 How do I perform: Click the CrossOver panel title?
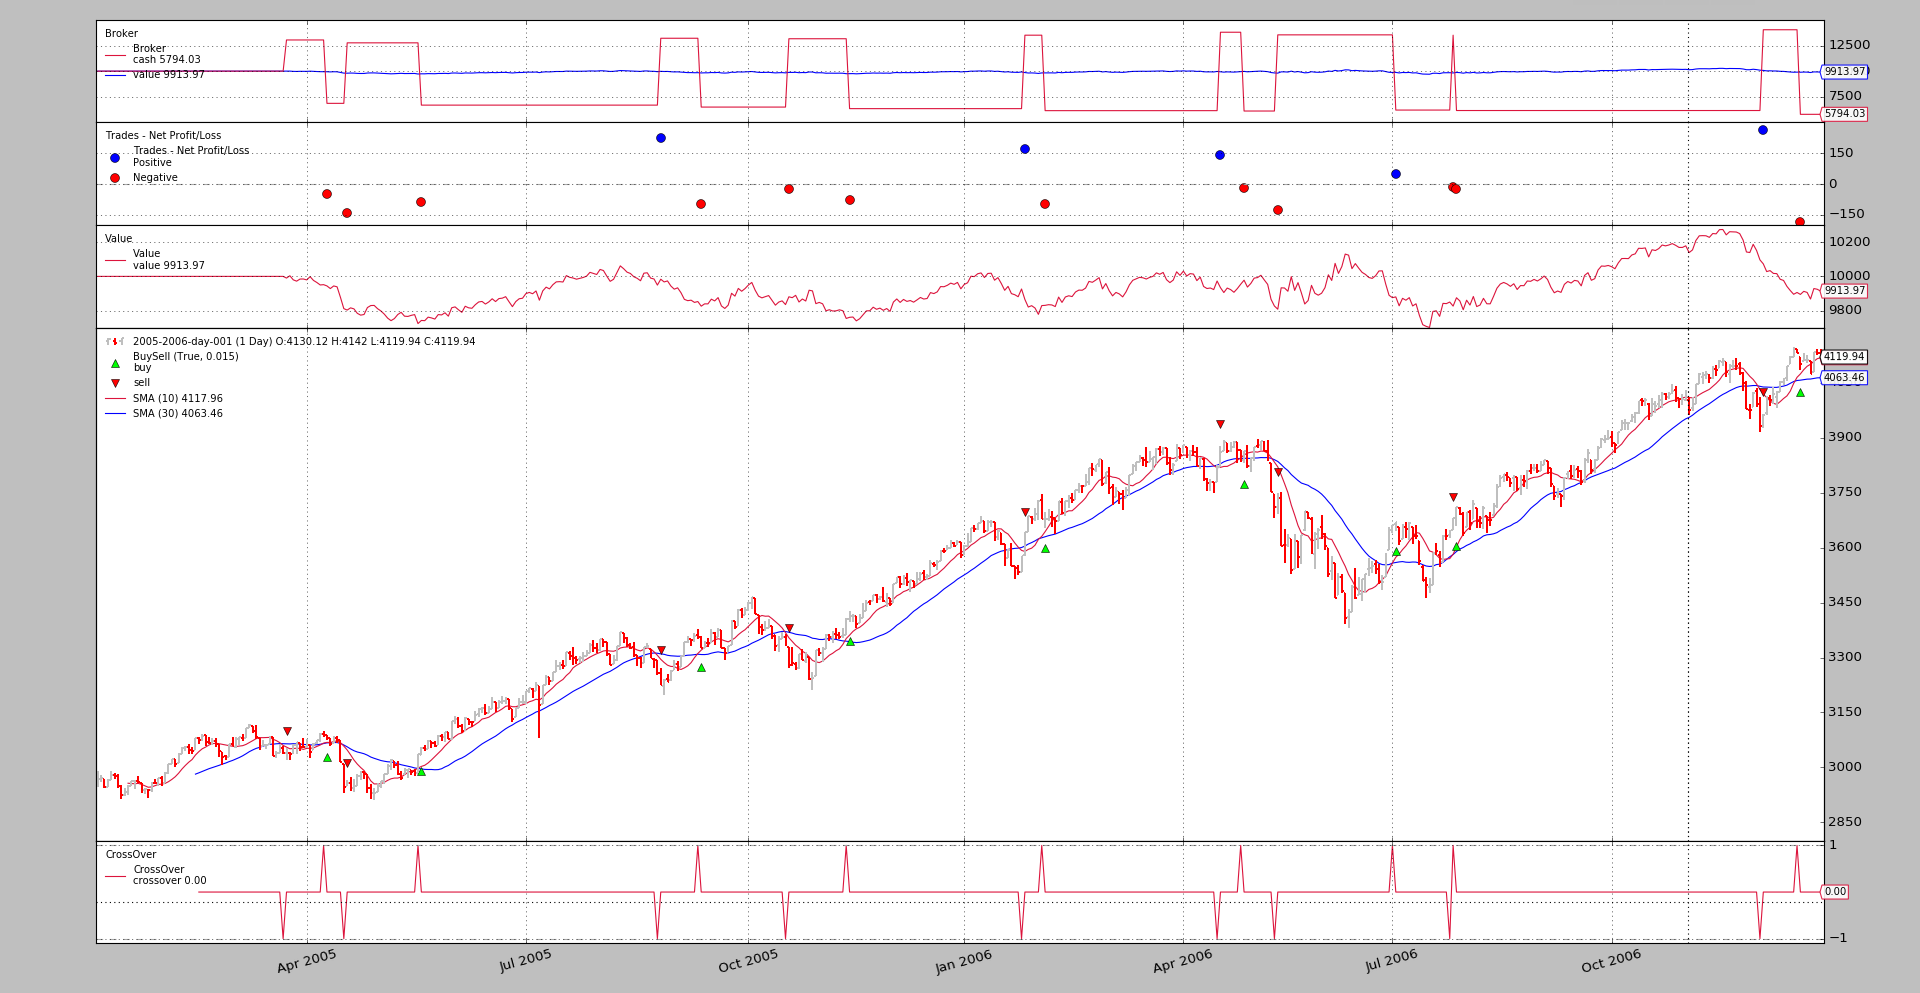(131, 855)
